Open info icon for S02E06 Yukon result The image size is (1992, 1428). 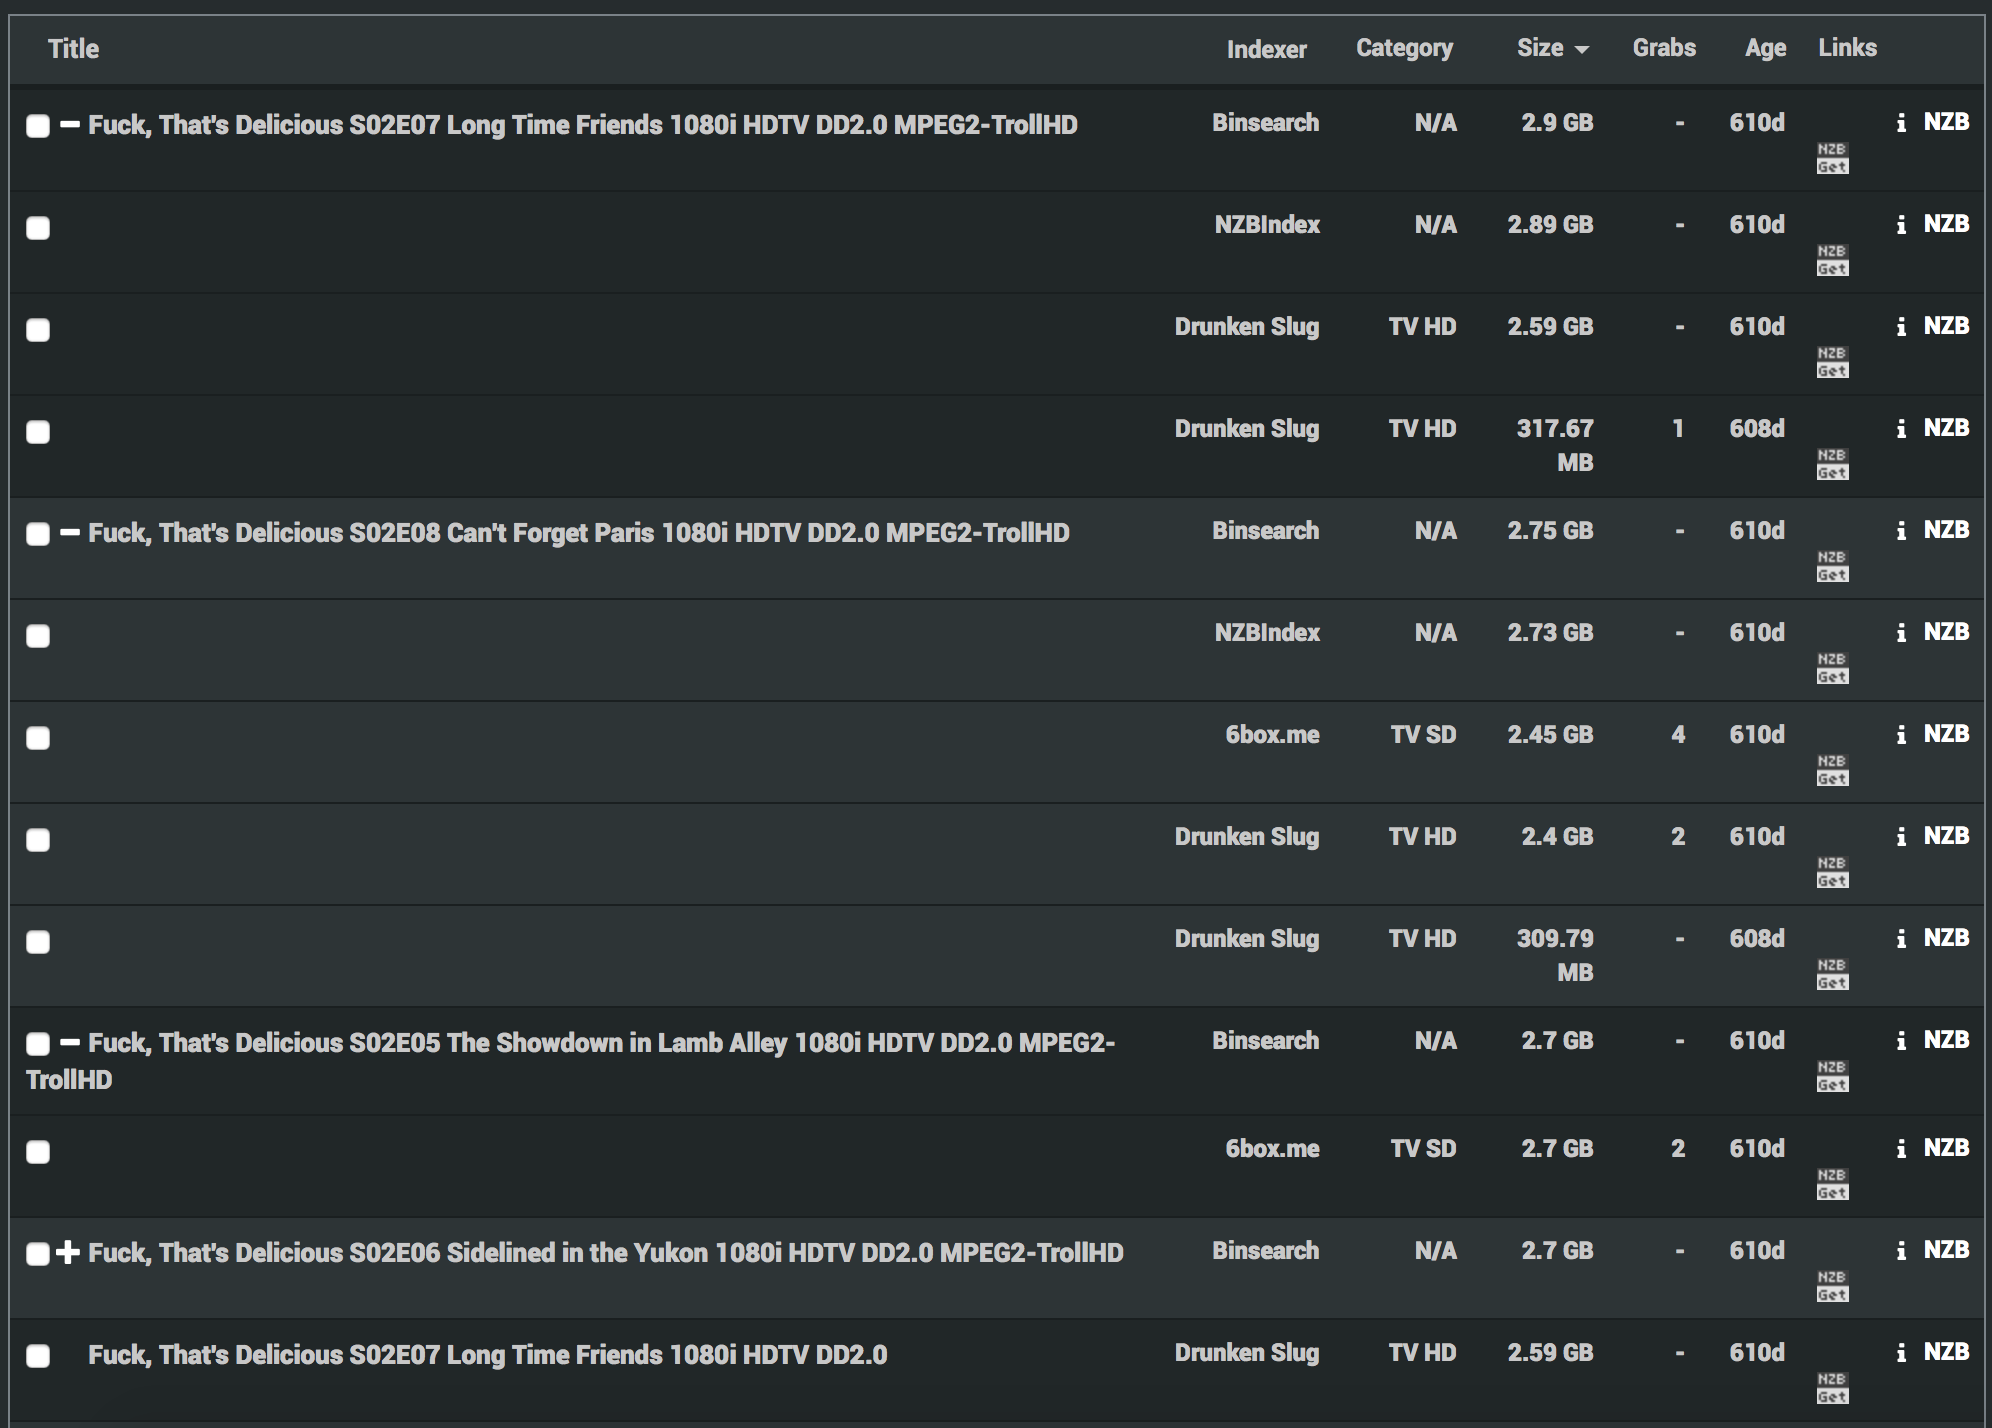coord(1900,1251)
